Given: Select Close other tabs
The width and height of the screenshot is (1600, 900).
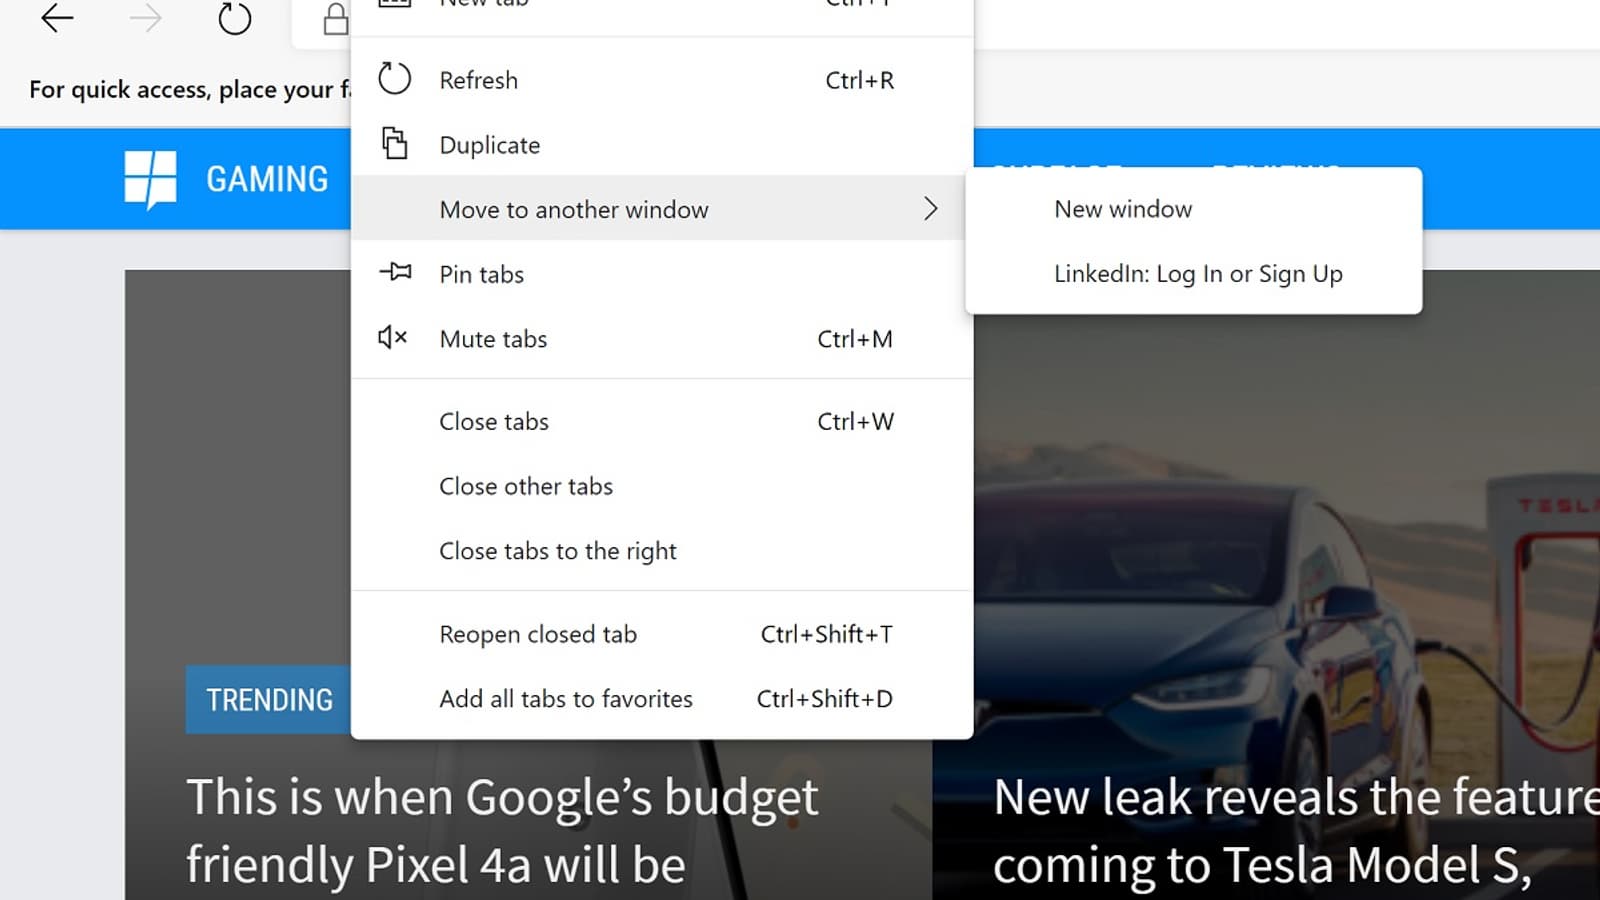Looking at the screenshot, I should [x=526, y=487].
